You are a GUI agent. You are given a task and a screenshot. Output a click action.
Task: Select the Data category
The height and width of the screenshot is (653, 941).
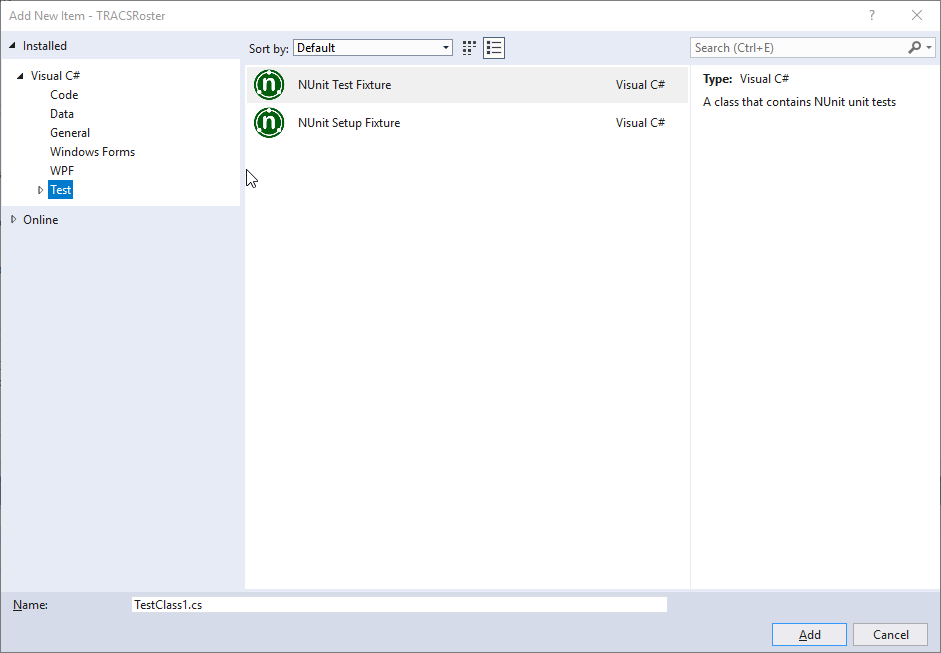point(62,114)
